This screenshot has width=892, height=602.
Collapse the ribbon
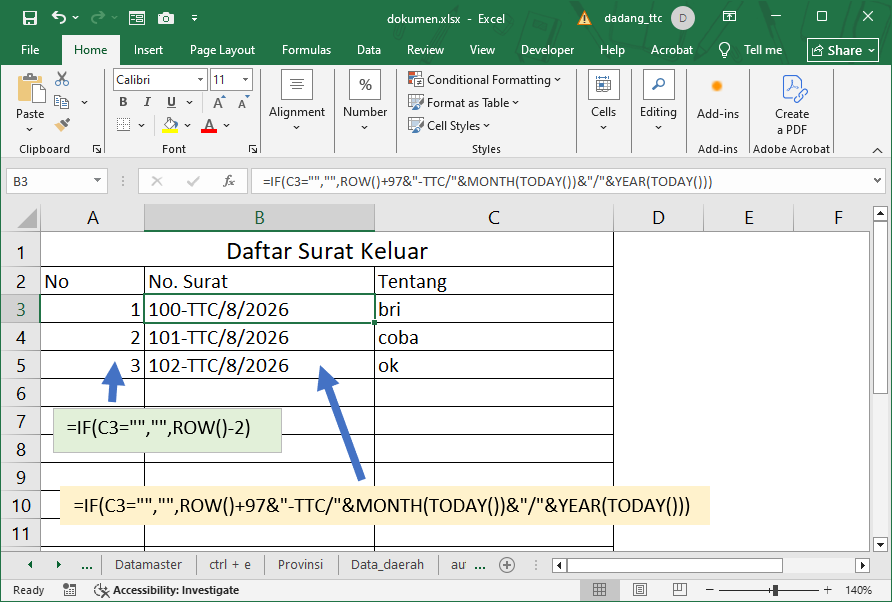(877, 150)
